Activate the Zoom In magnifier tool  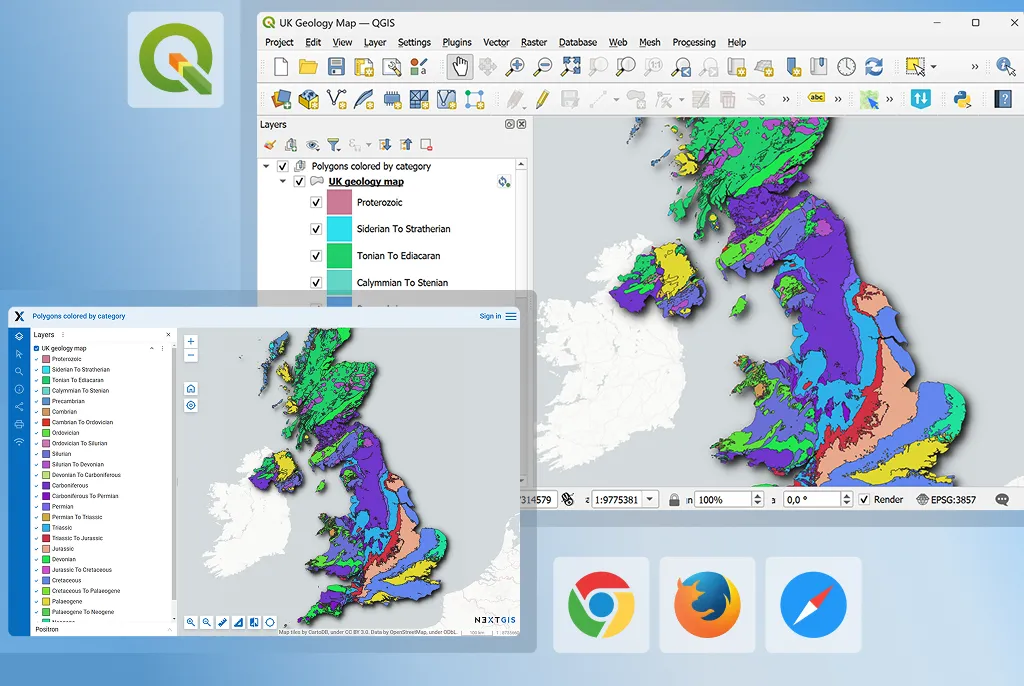(515, 67)
